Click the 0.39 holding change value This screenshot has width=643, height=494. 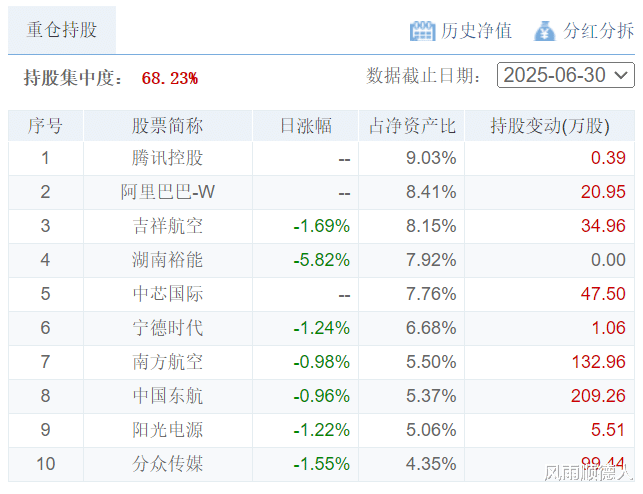608,158
